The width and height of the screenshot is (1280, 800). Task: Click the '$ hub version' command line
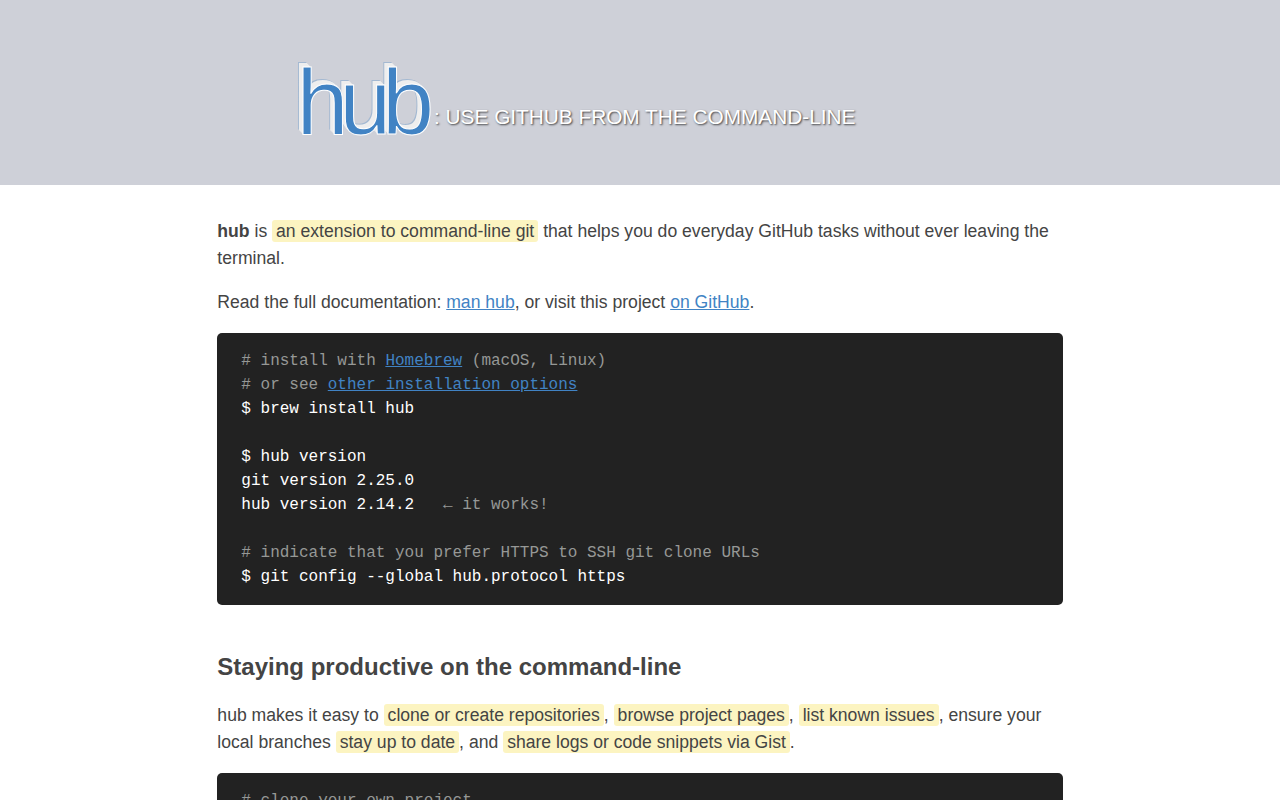[303, 456]
